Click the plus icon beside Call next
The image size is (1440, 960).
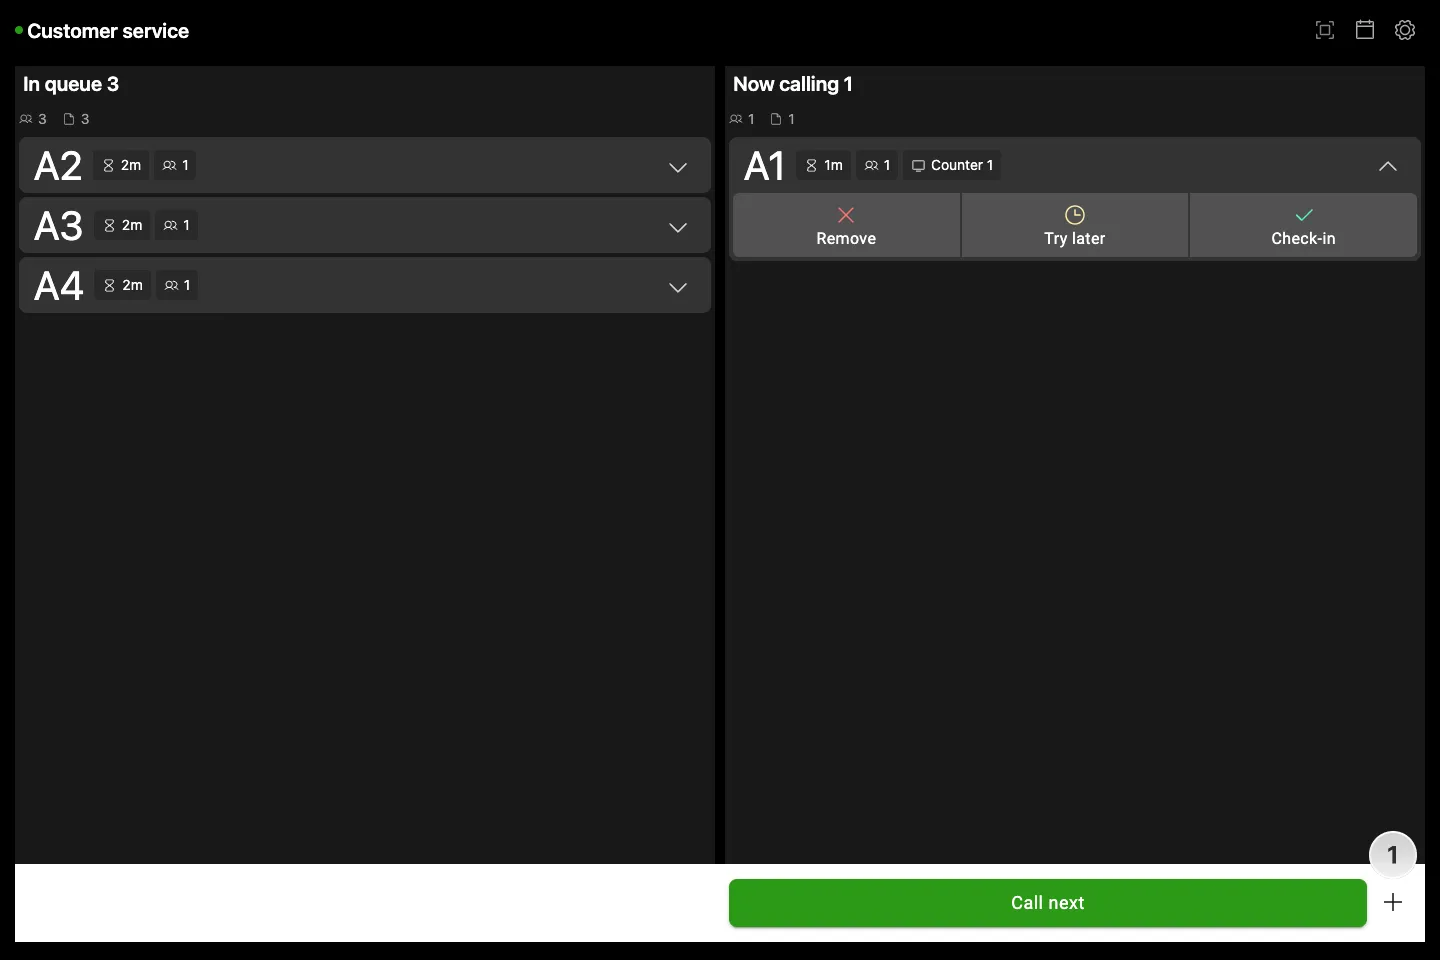pos(1393,903)
